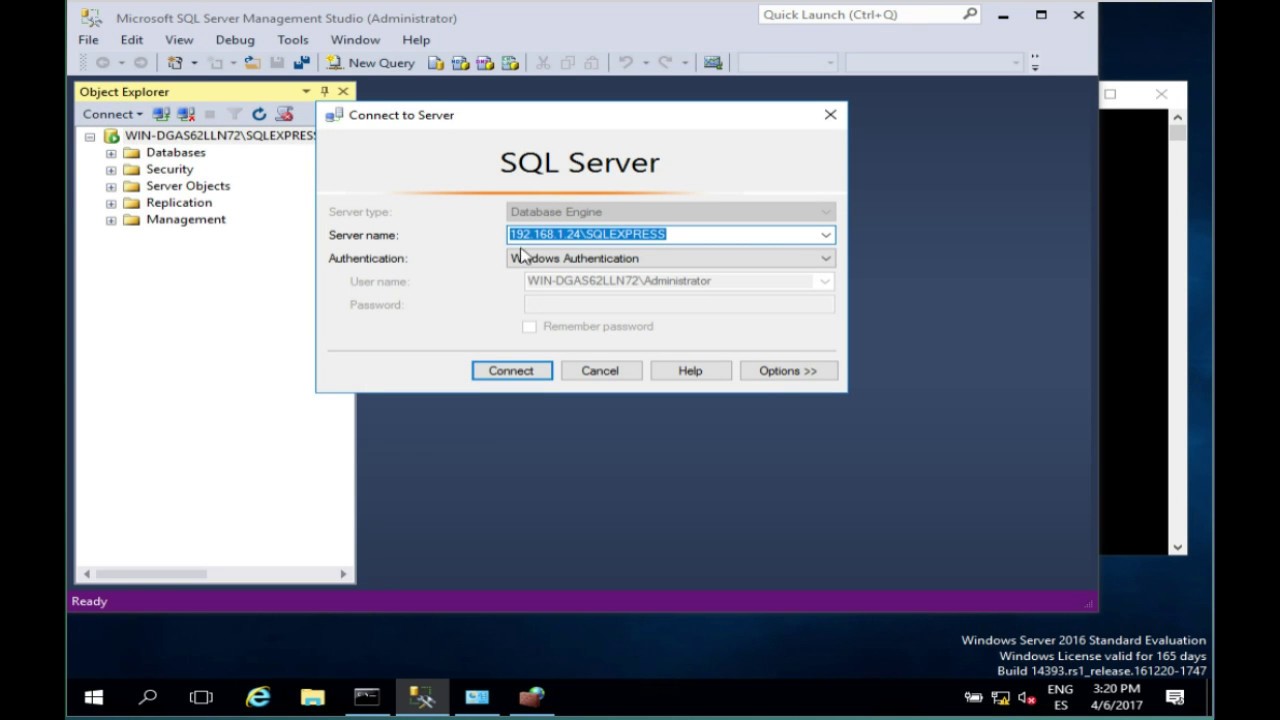Screen dimensions: 1280x720
Task: Open Command Prompt from taskbar
Action: 367,697
